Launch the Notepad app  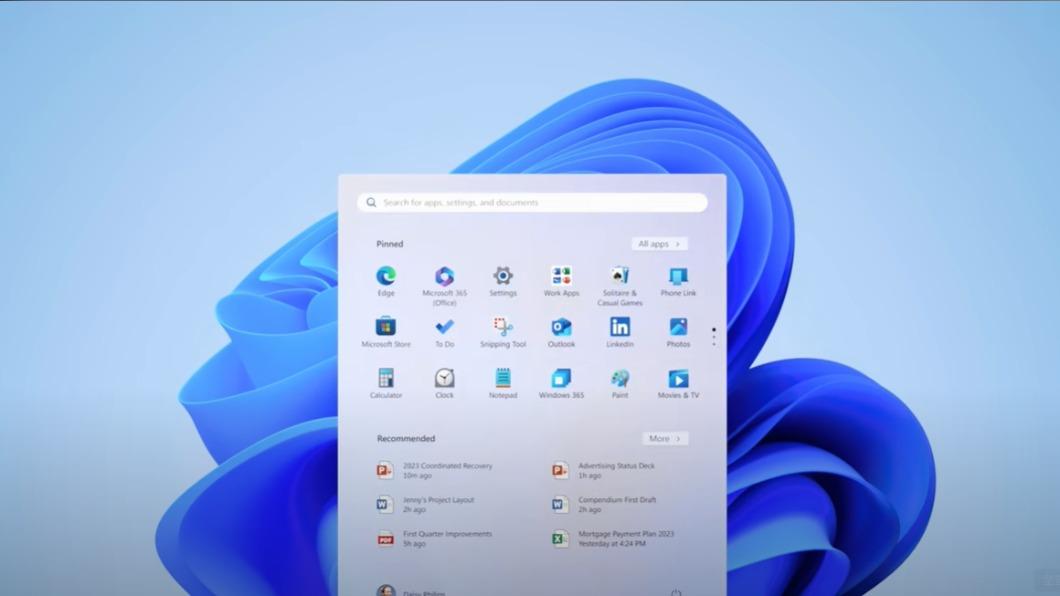[503, 383]
